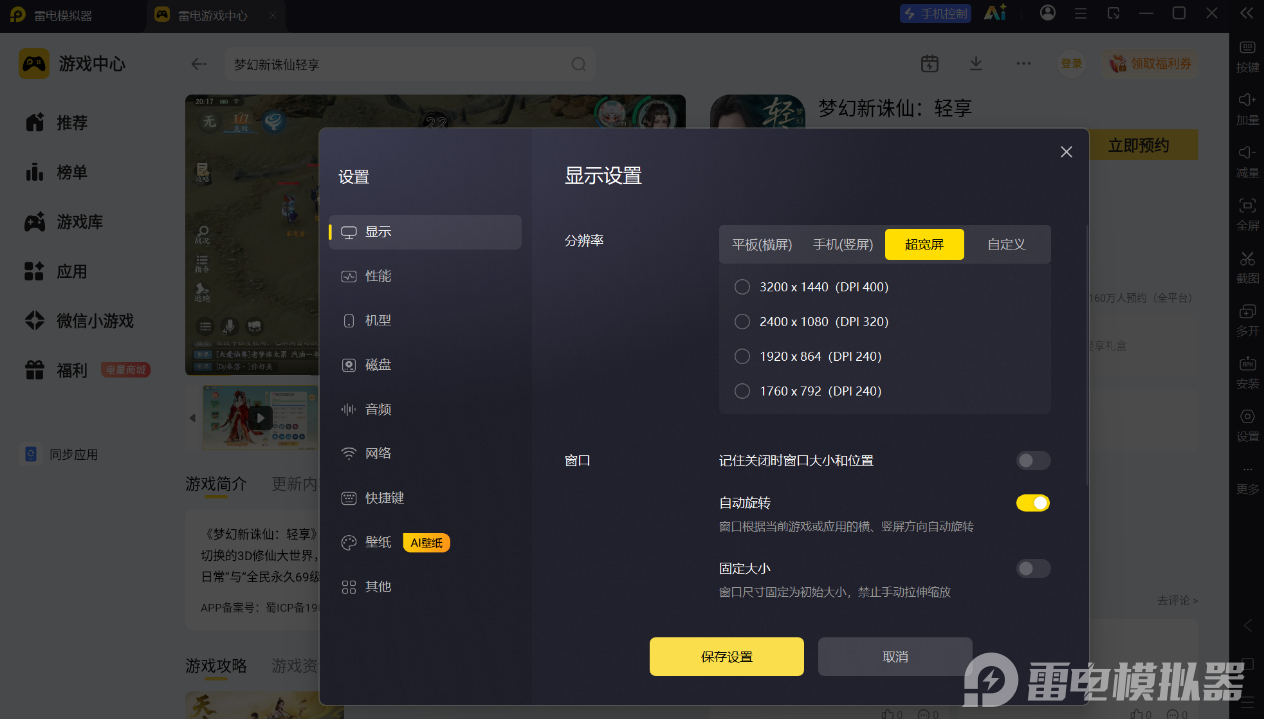Open the three-dots more options icon
Viewport: 1264px width, 719px height.
(x=1023, y=63)
